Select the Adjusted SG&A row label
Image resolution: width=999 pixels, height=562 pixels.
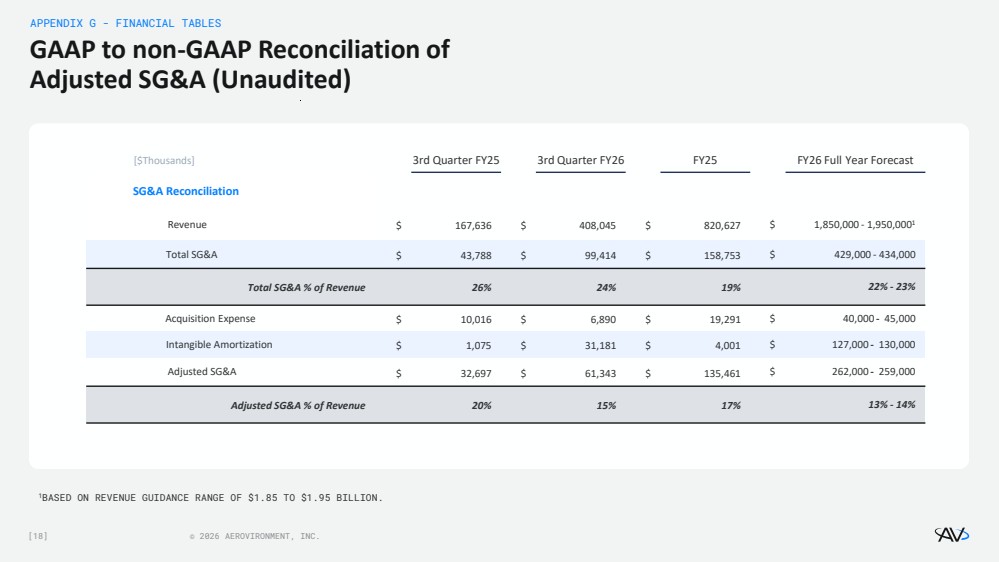202,372
